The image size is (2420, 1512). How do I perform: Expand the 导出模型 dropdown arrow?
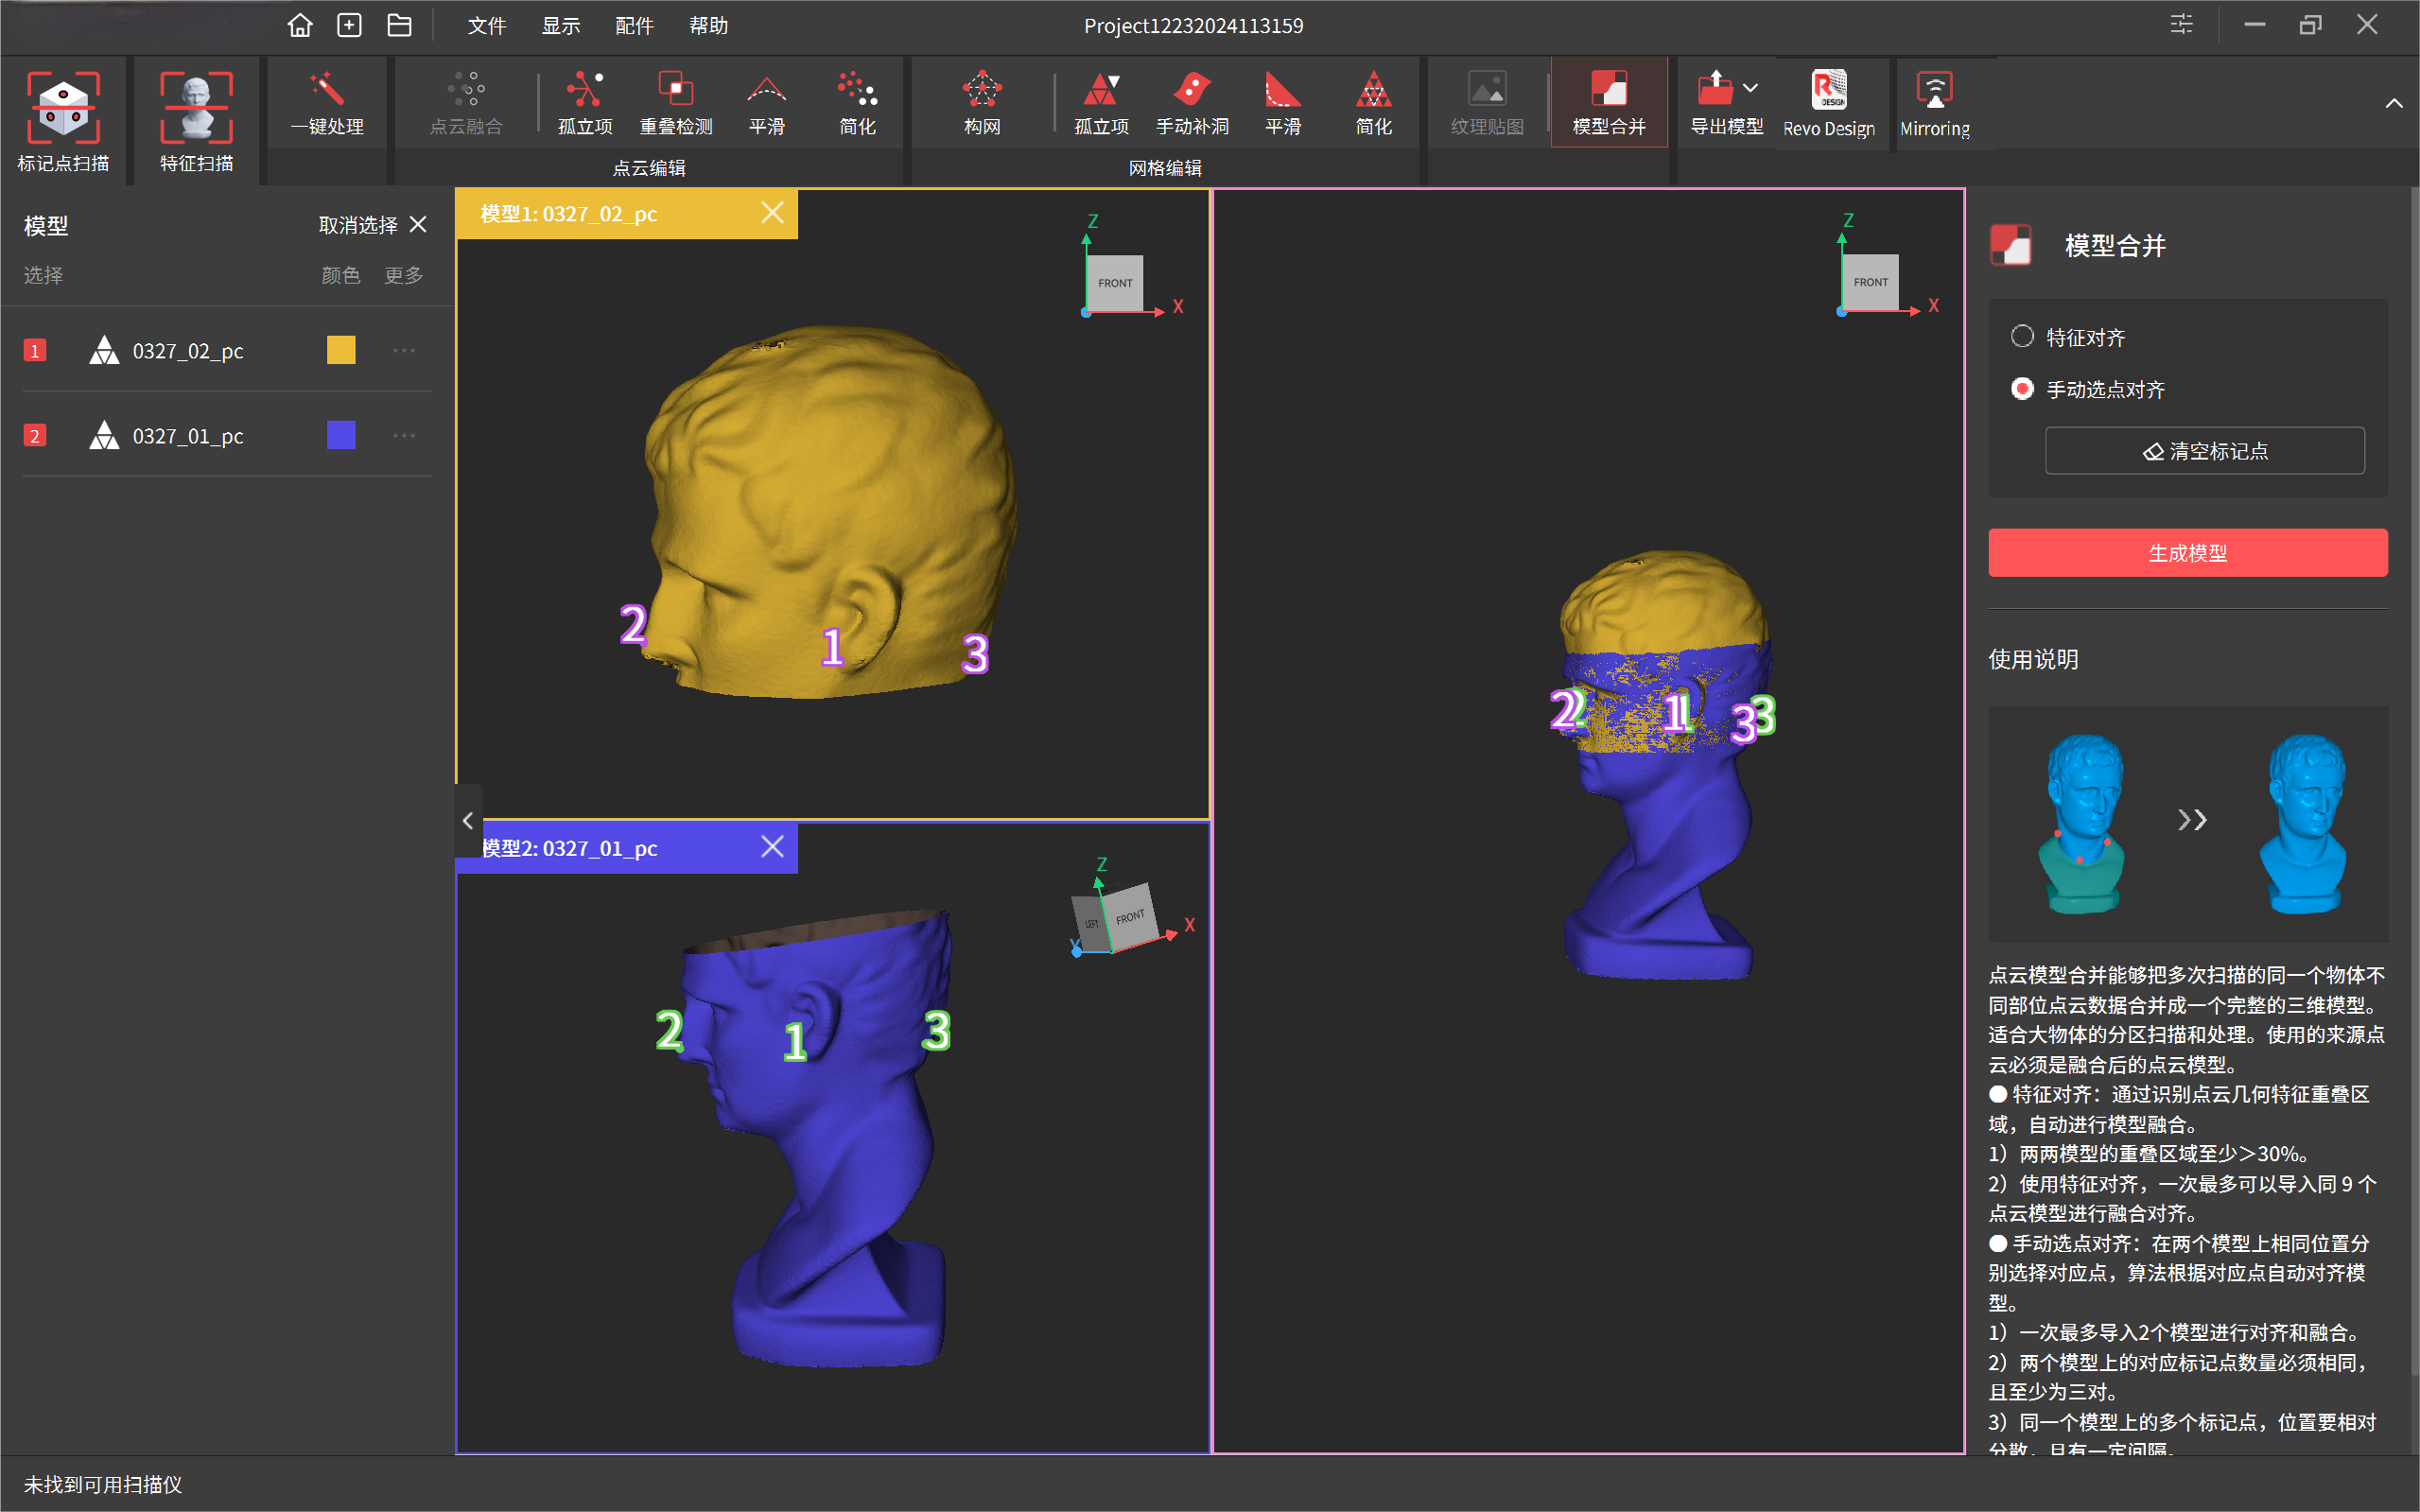pyautogui.click(x=1750, y=88)
